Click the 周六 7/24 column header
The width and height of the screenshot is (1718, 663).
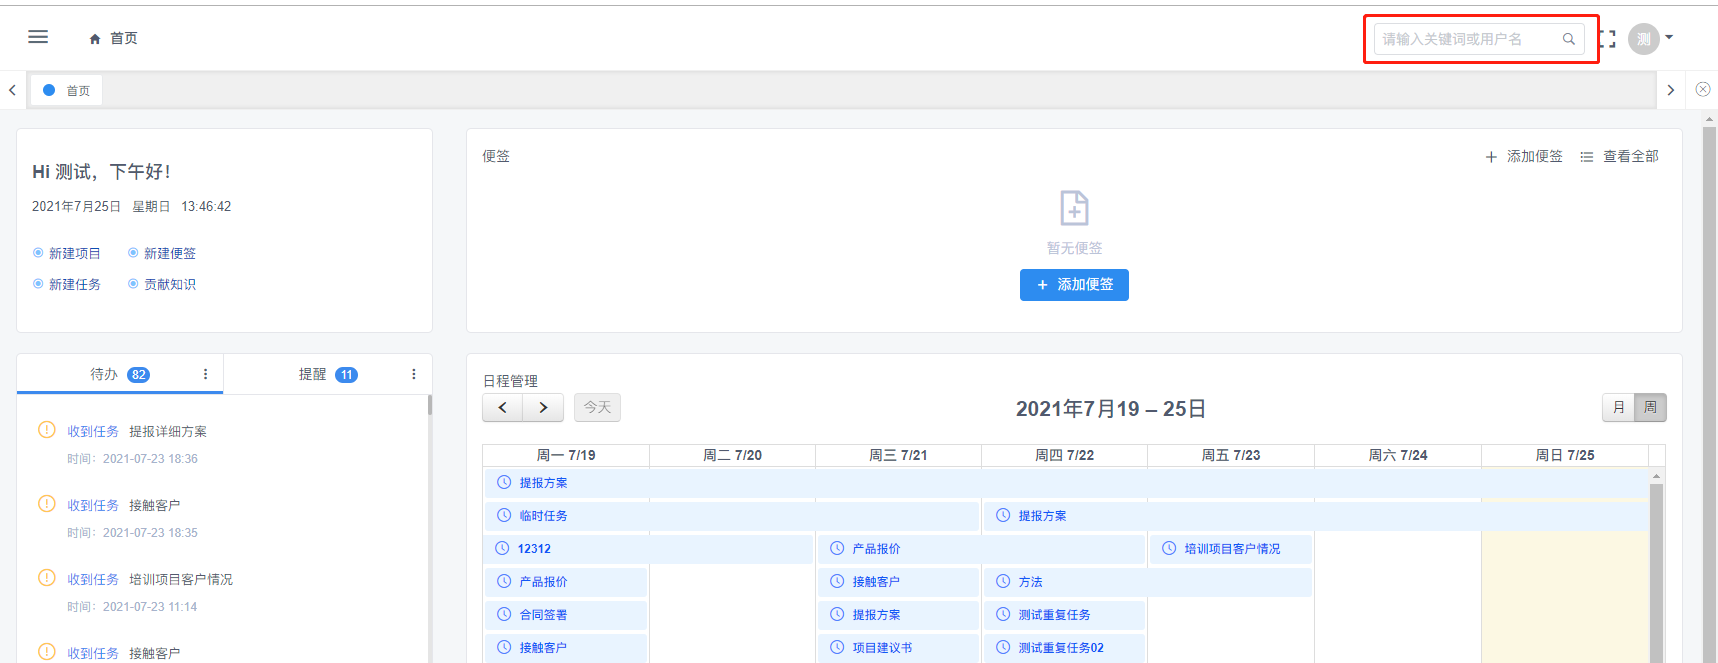(1398, 455)
